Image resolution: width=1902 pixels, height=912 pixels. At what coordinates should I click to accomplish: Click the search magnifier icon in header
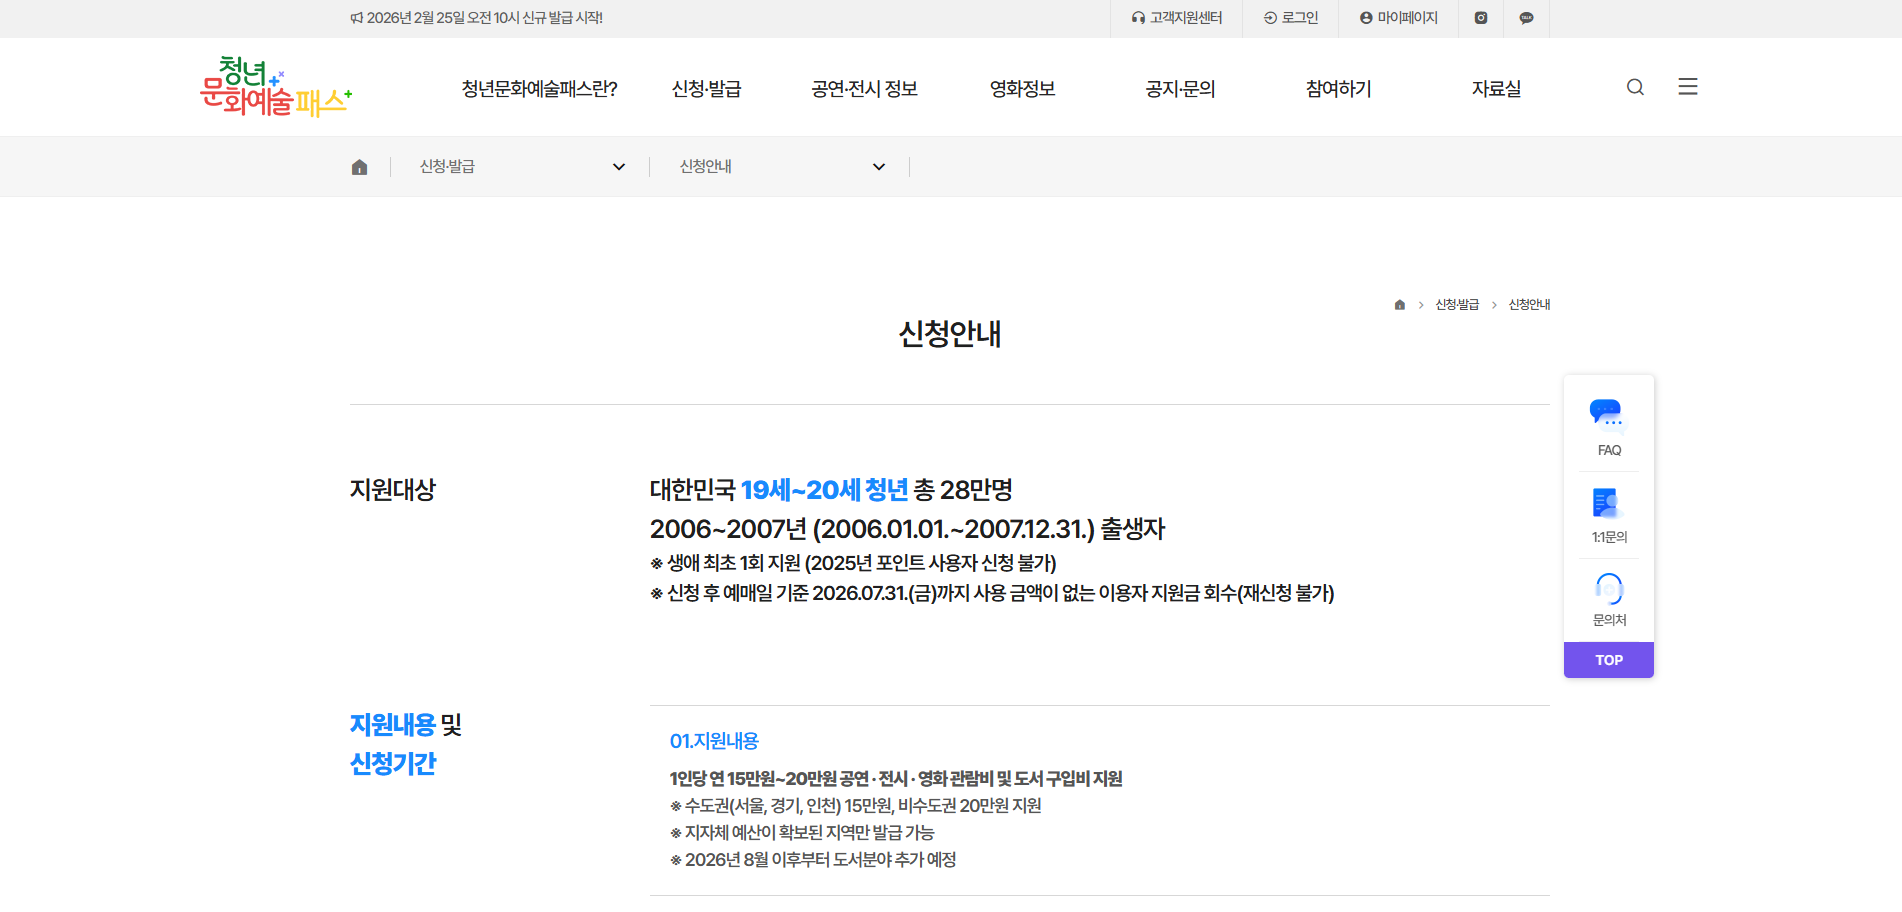(x=1635, y=87)
